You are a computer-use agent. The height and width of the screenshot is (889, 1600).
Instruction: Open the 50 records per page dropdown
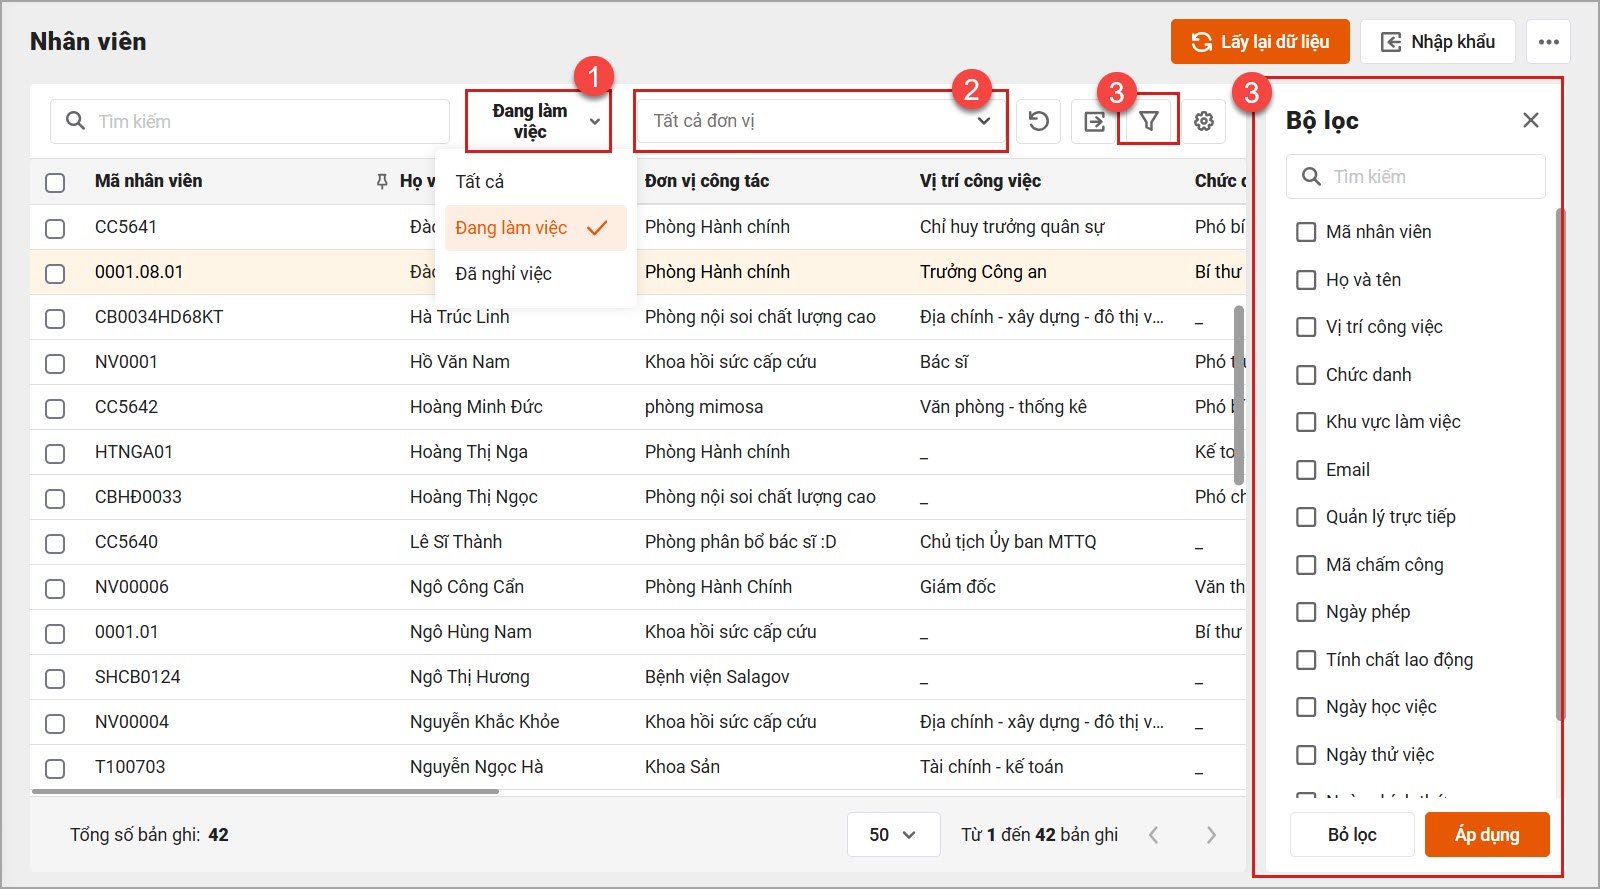tap(892, 835)
